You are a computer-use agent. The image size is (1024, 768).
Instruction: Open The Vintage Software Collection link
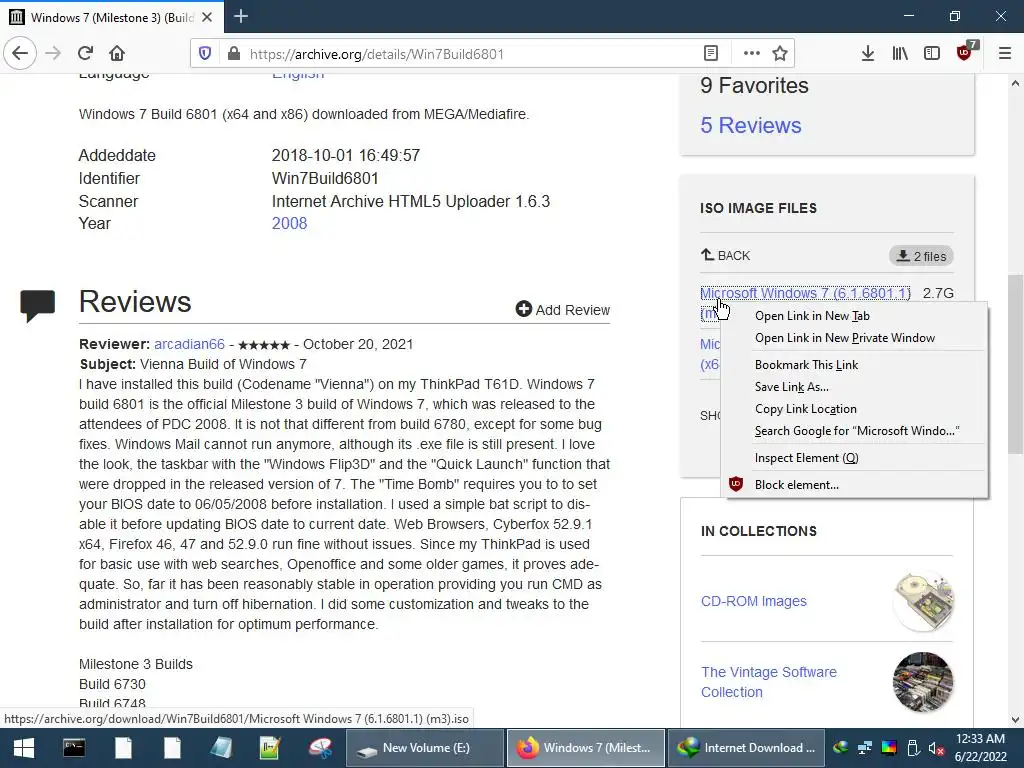[769, 682]
